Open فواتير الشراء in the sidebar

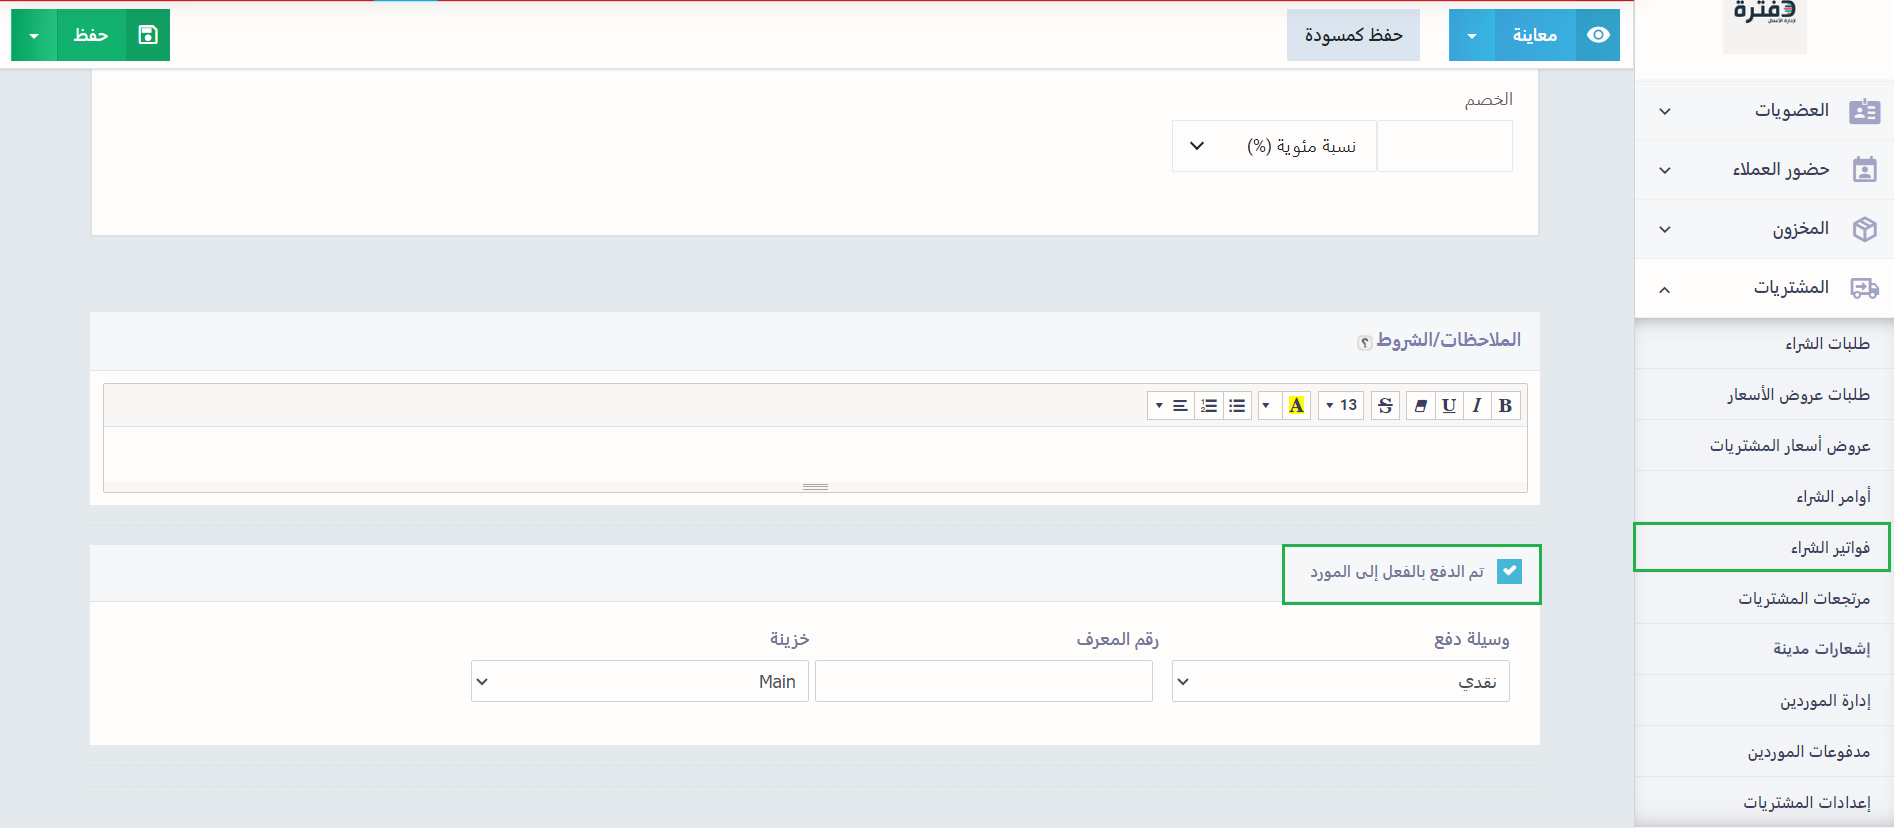(1829, 548)
